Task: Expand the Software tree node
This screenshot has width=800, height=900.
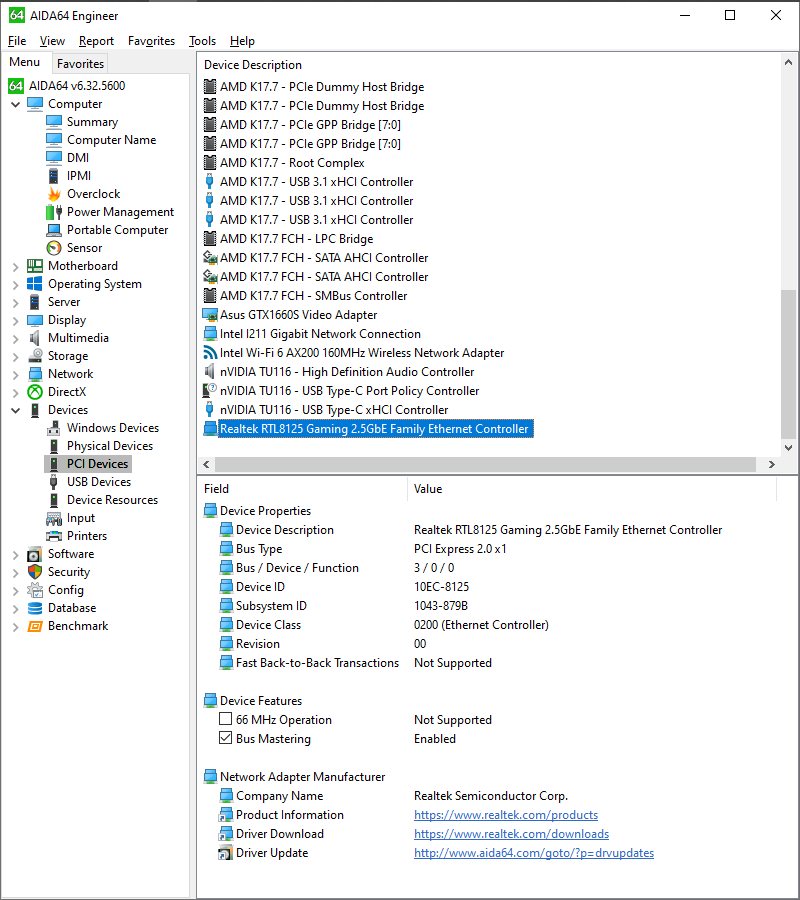Action: point(15,555)
